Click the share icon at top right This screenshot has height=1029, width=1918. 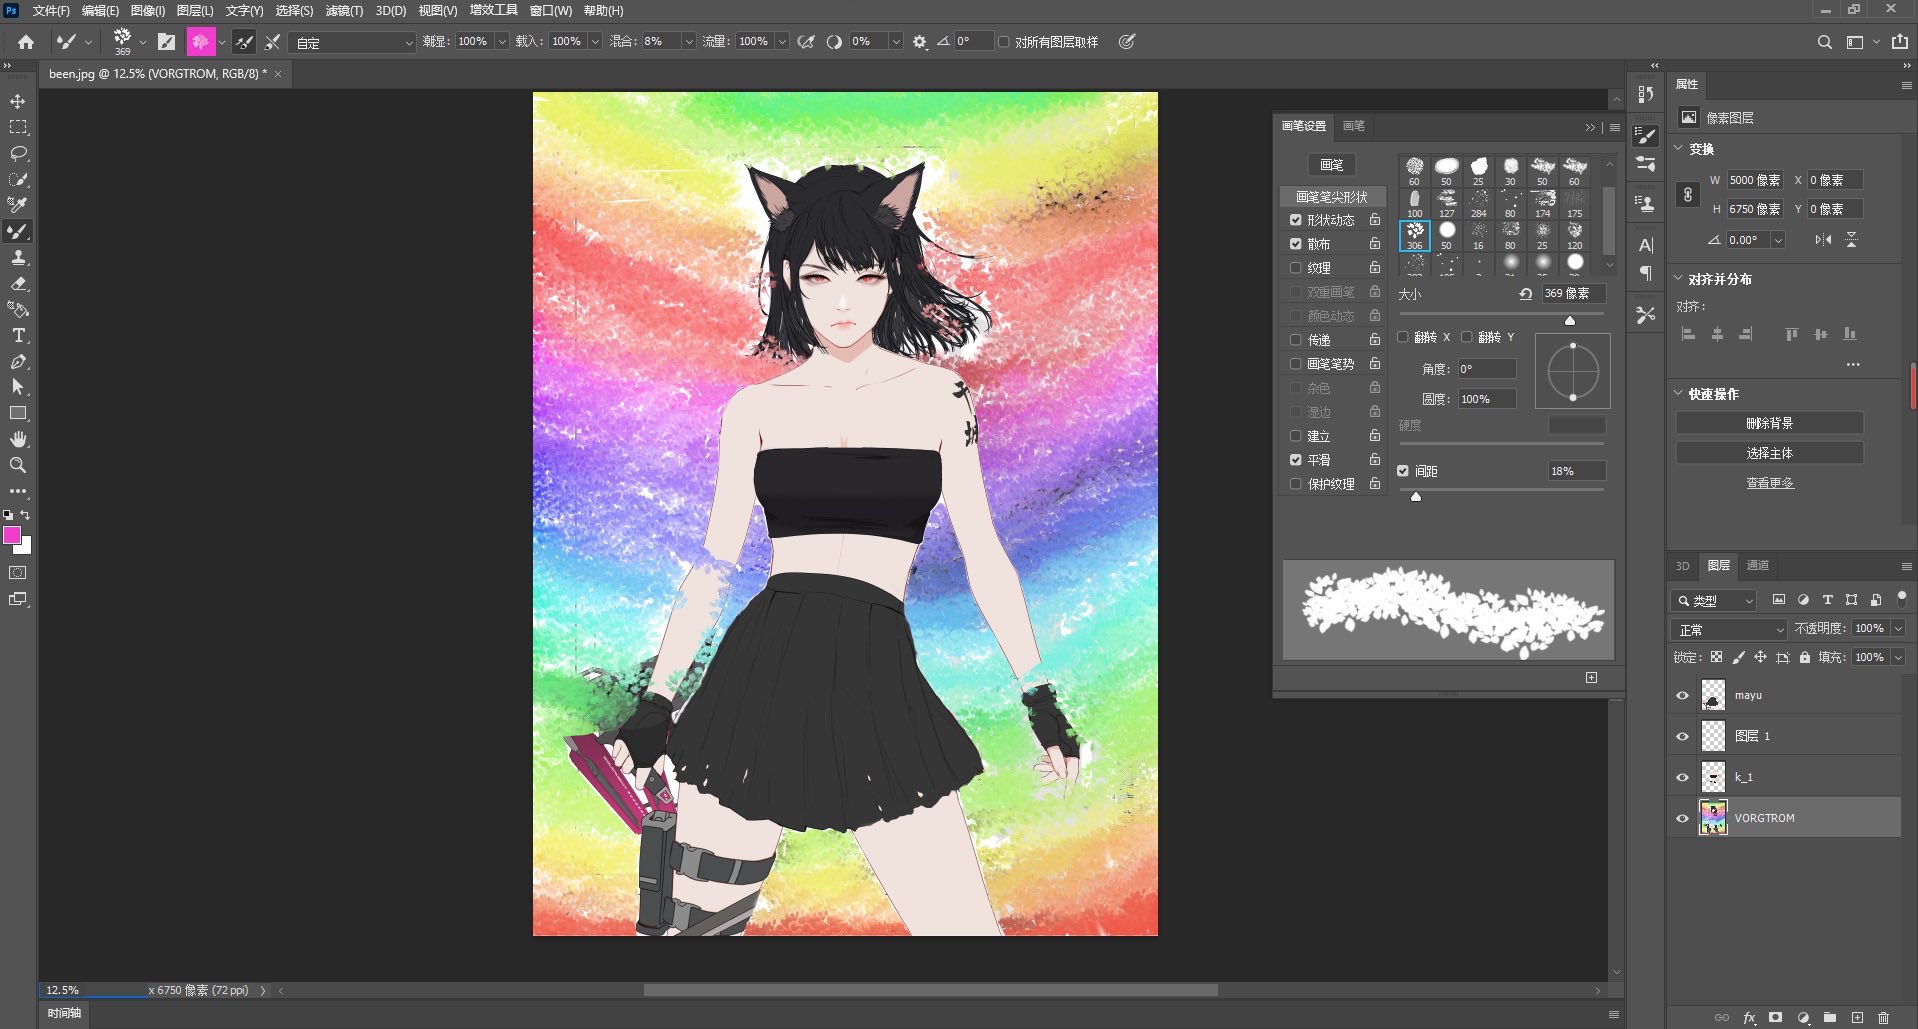pyautogui.click(x=1899, y=42)
